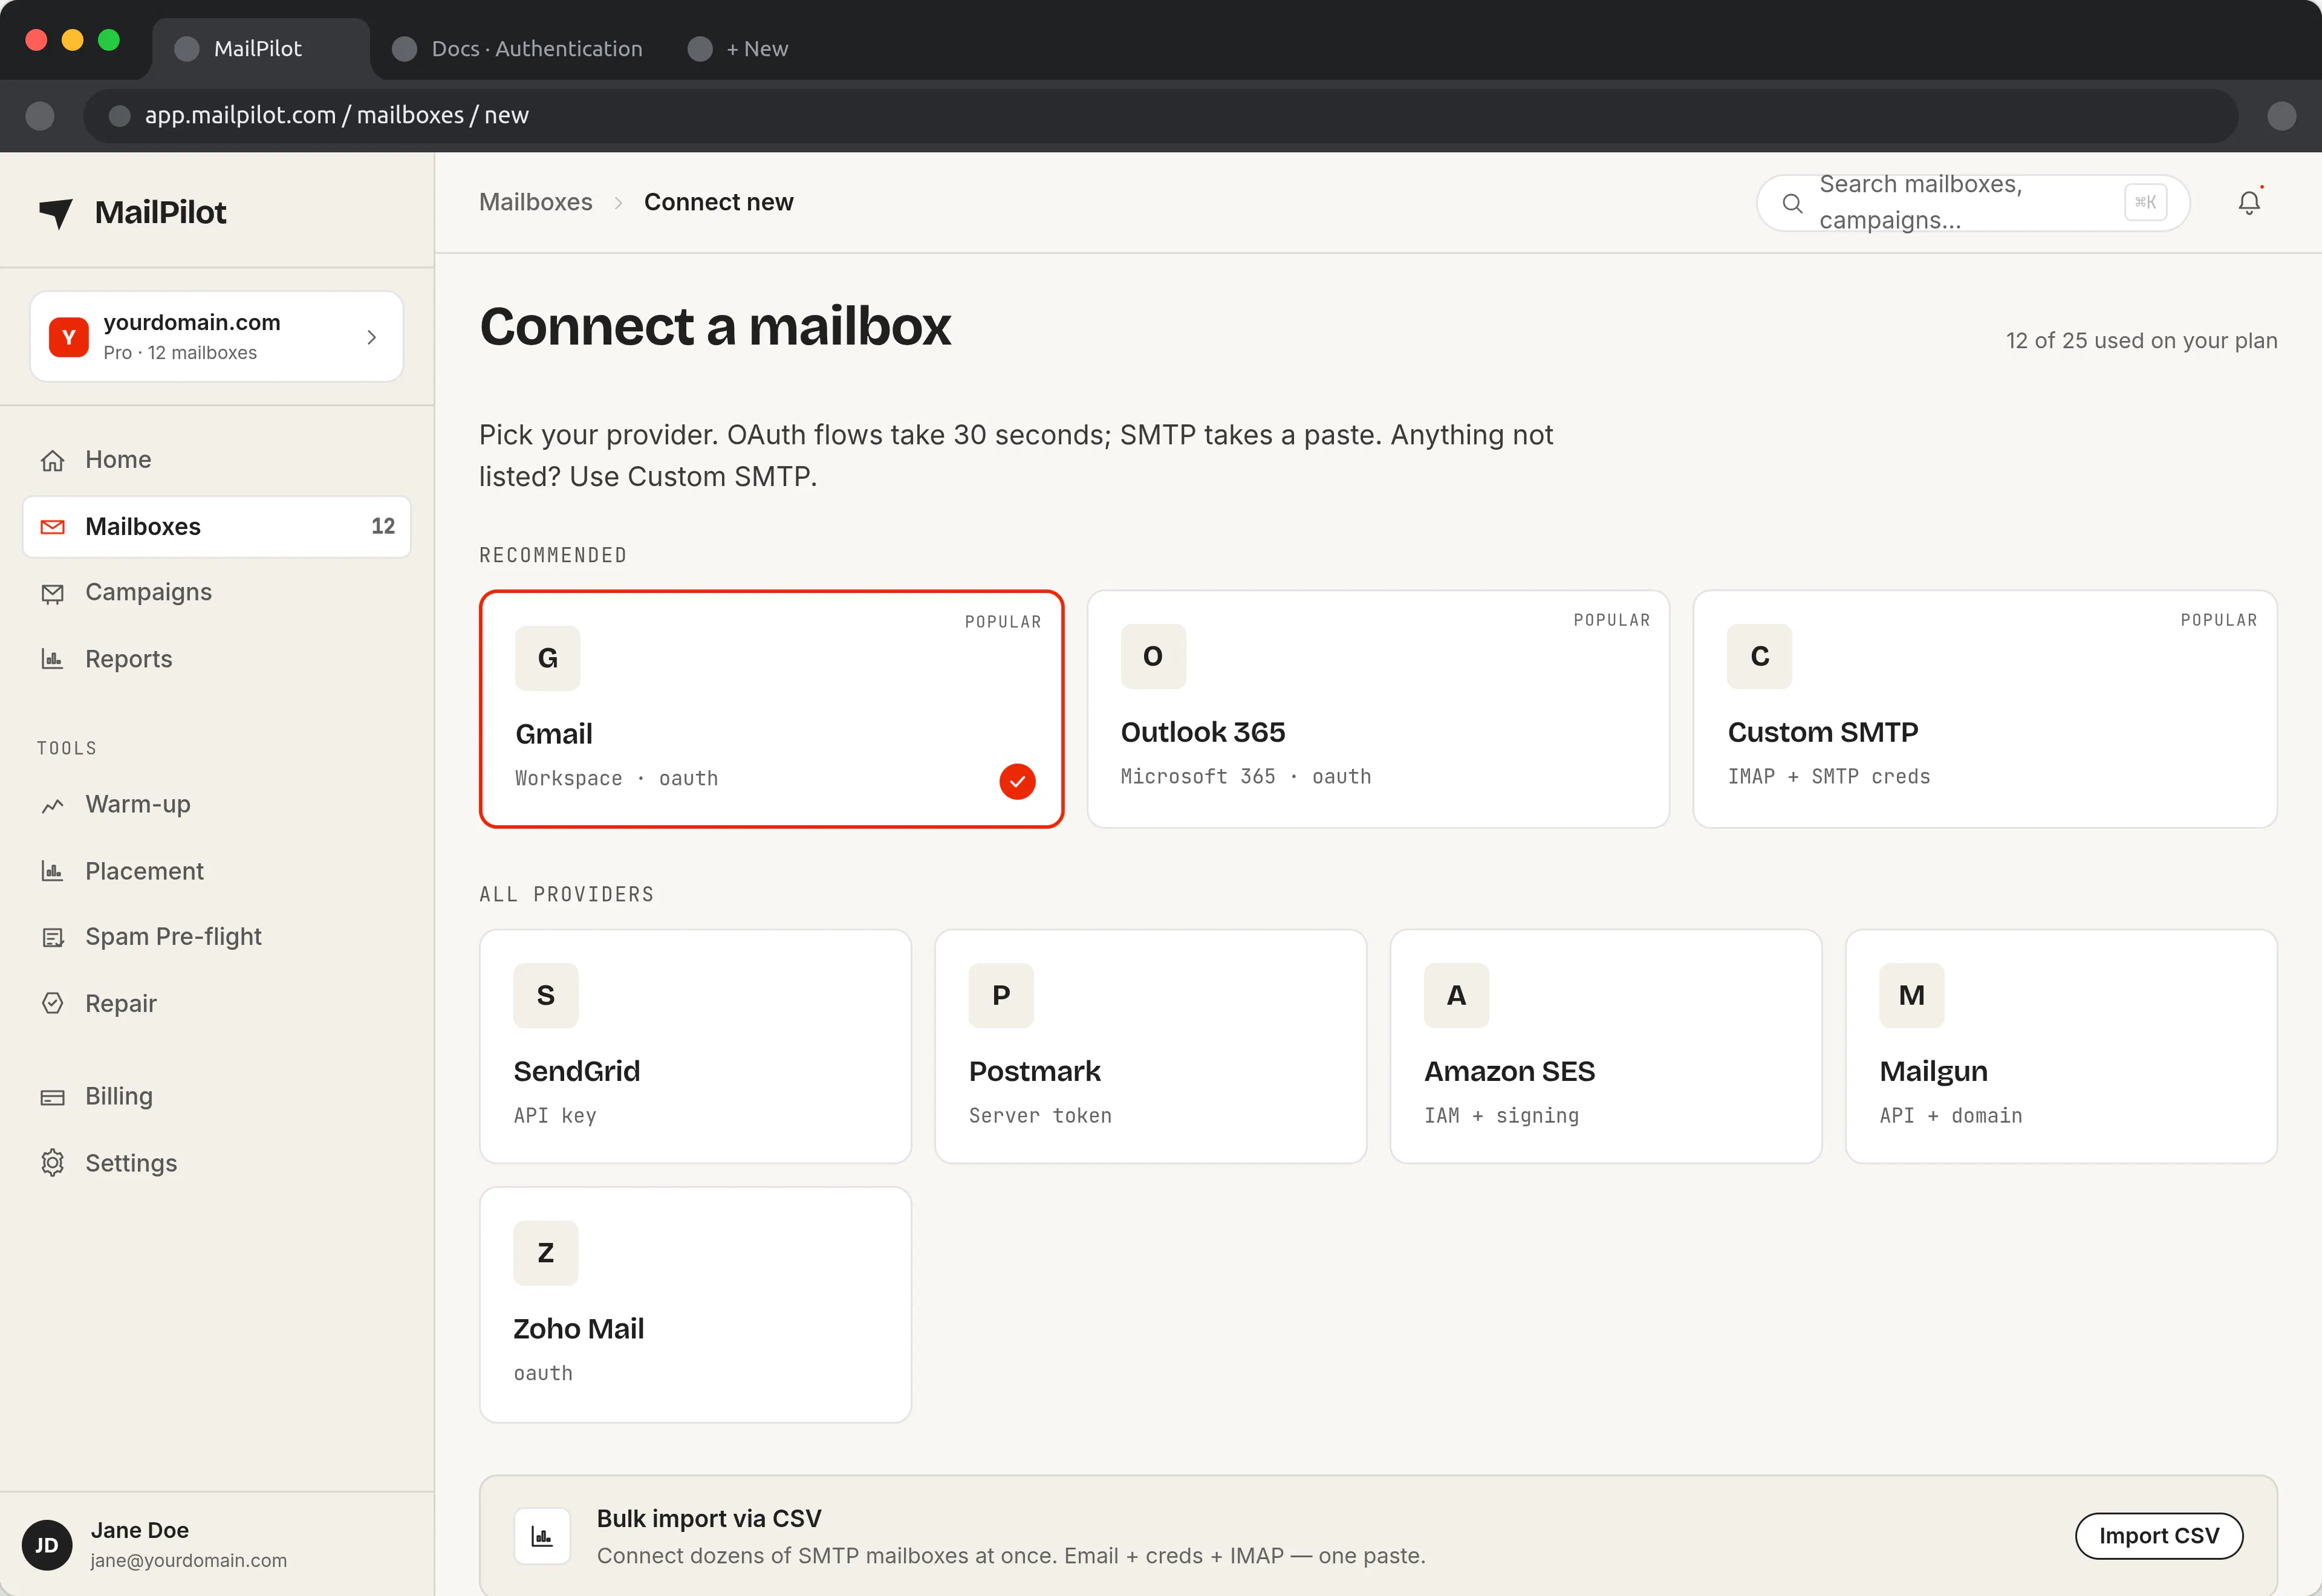Screen dimensions: 2322x1596
Task: Click the Billing card icon
Action: tap(53, 1097)
